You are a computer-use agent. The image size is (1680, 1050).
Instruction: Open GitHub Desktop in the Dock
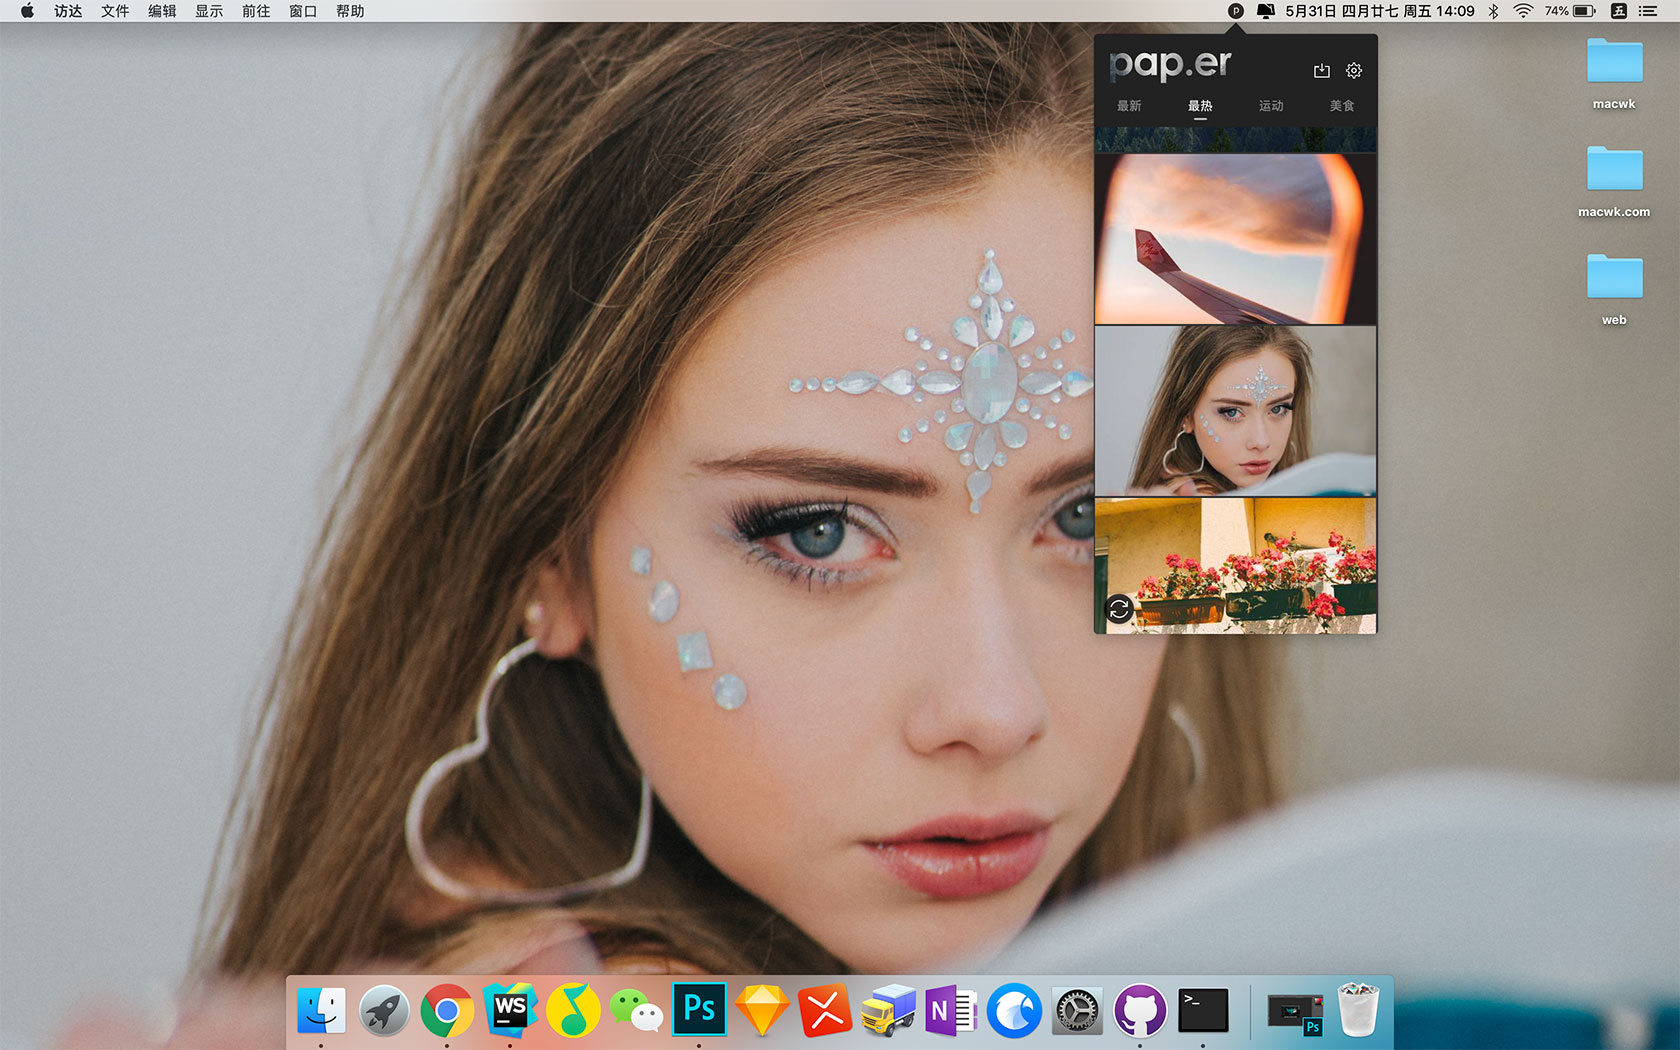click(1140, 1011)
